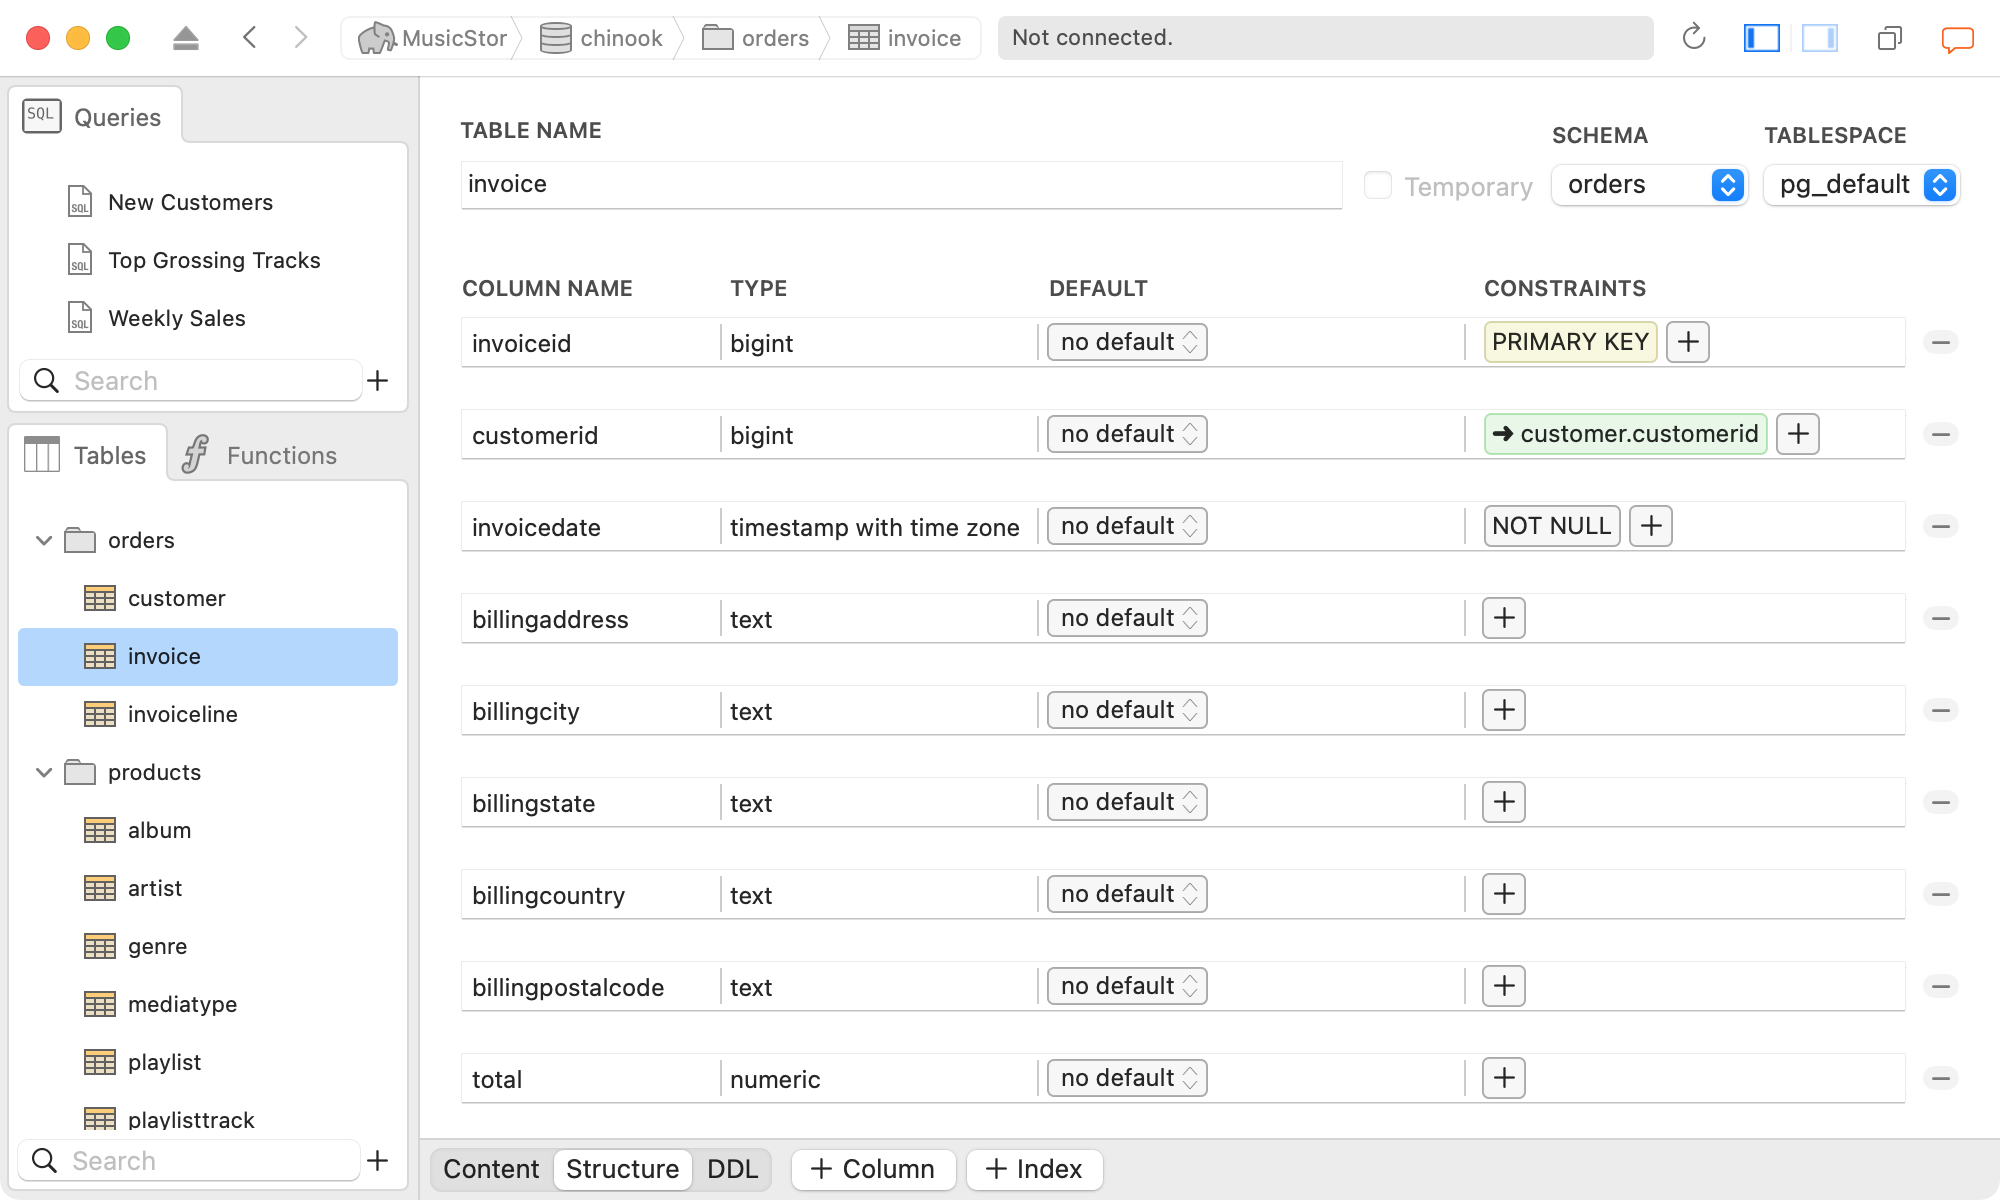Expand the orders folder in sidebar
Image resolution: width=2000 pixels, height=1200 pixels.
click(x=41, y=540)
